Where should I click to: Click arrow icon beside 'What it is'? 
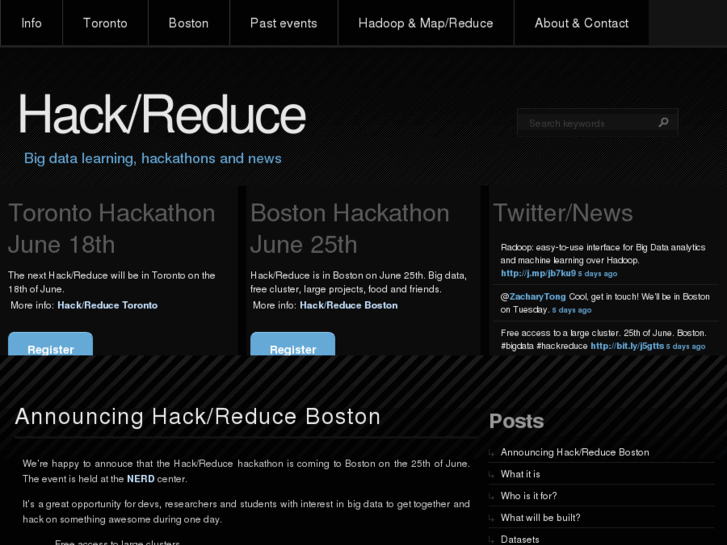[492, 474]
